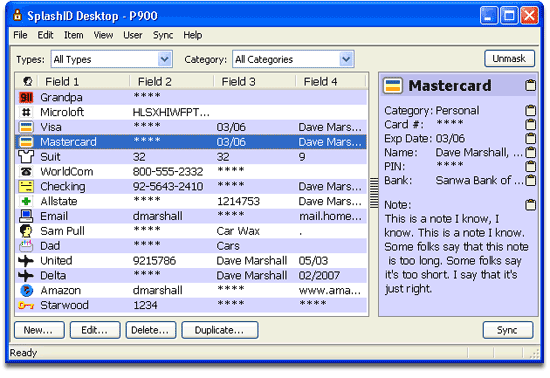Open the Types dropdown
Screen dimensions: 550x378
(x=164, y=59)
